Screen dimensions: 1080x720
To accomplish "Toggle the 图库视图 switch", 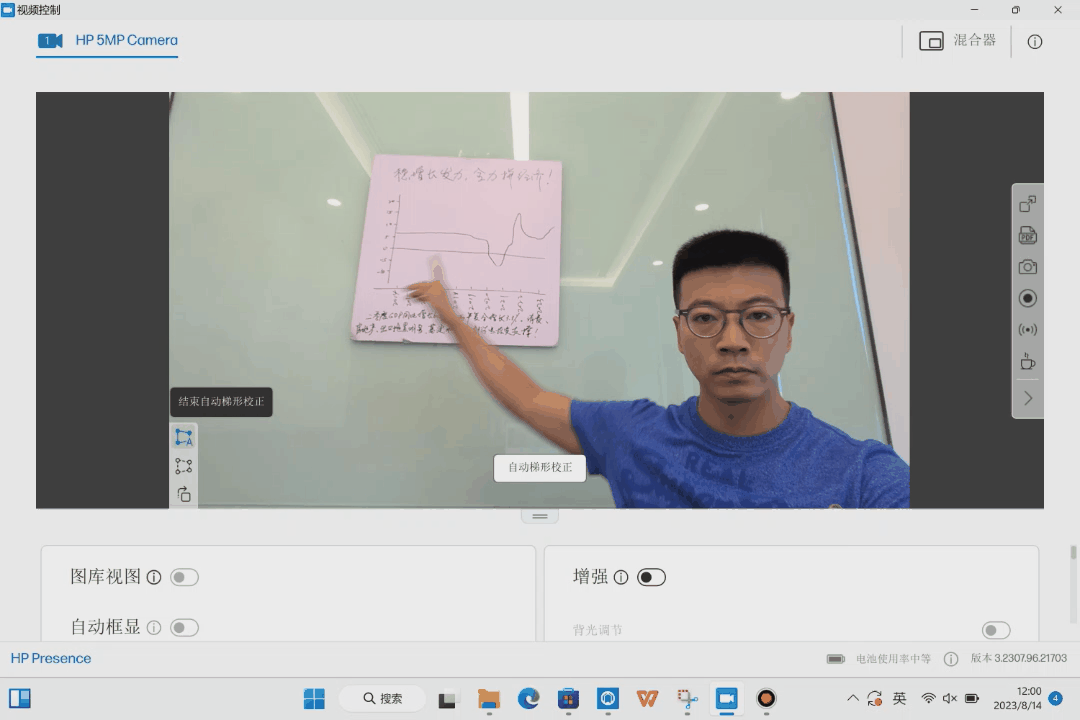I will tap(184, 577).
